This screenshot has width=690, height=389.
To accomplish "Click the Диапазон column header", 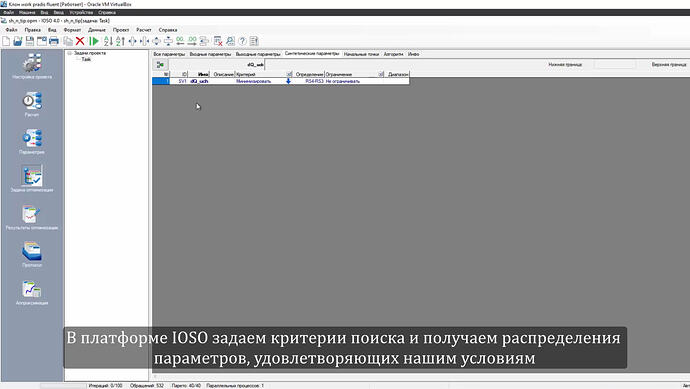I will coord(397,74).
